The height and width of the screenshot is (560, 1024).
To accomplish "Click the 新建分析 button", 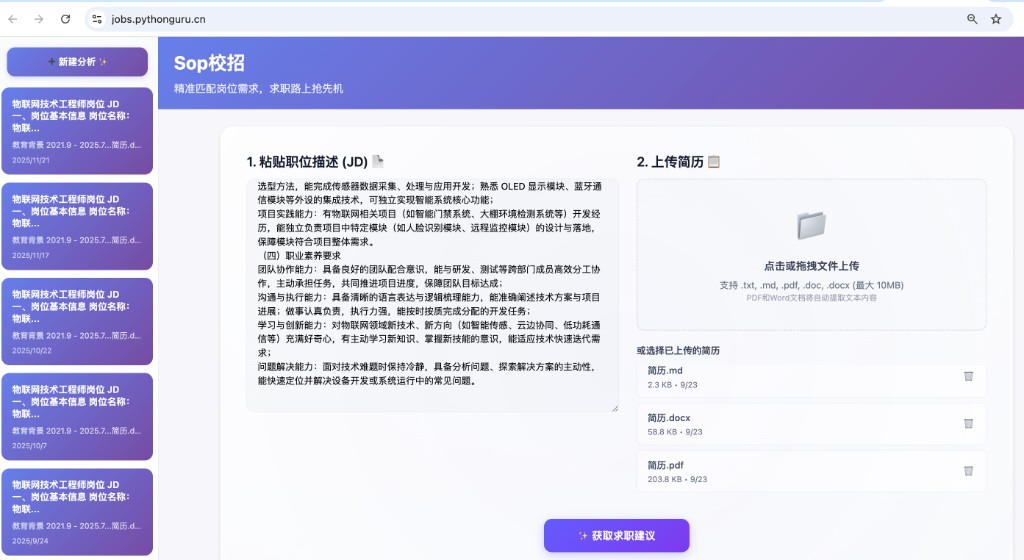I will 77,62.
